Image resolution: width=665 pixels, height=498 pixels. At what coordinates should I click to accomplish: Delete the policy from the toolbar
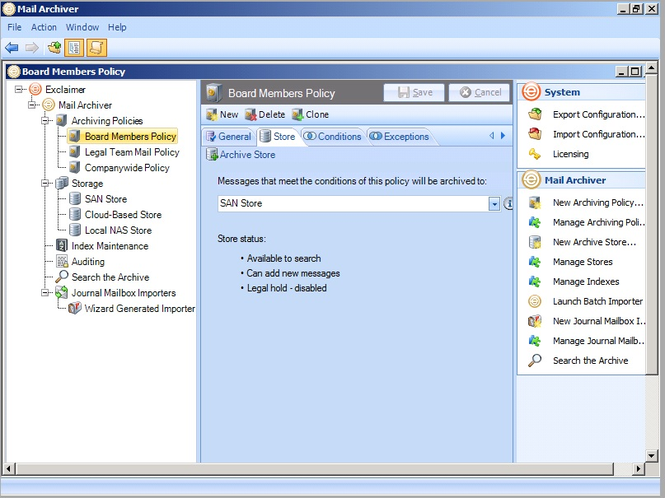(265, 115)
